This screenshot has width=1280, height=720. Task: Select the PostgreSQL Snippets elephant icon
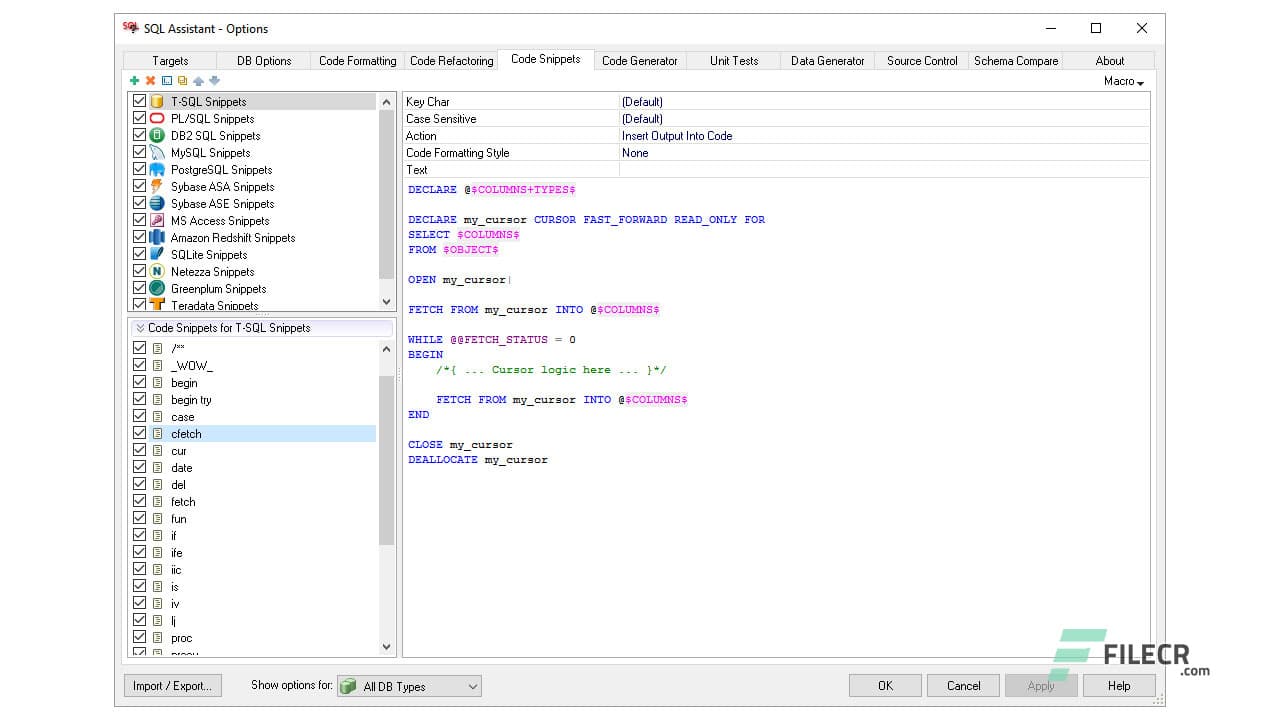pyautogui.click(x=157, y=170)
